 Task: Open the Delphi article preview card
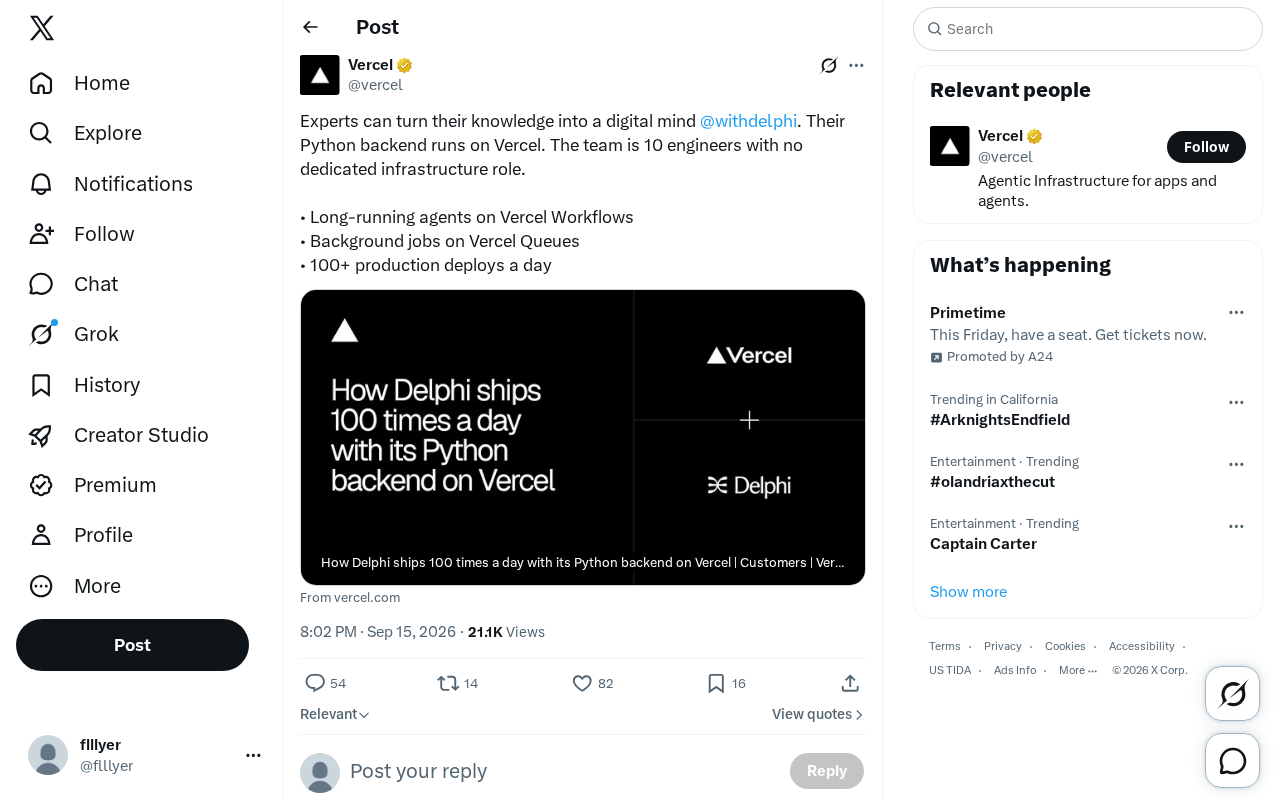[x=583, y=437]
